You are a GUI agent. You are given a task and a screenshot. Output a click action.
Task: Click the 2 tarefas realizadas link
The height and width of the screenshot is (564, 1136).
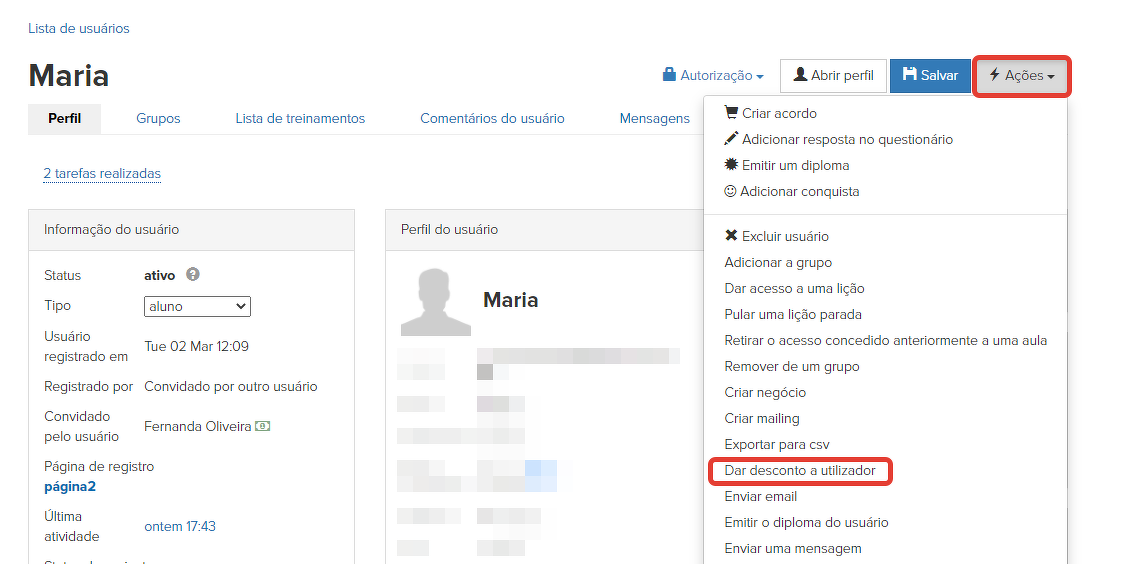click(102, 174)
